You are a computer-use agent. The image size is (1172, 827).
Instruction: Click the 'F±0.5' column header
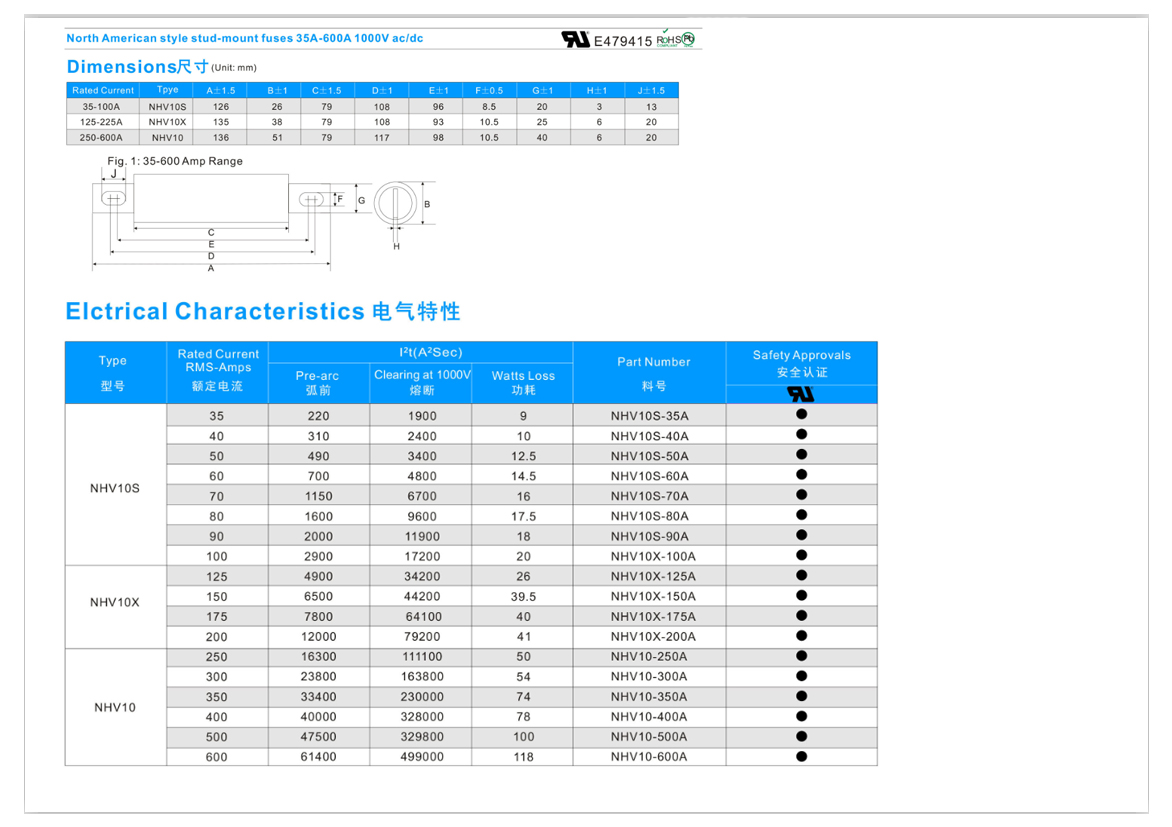[490, 90]
